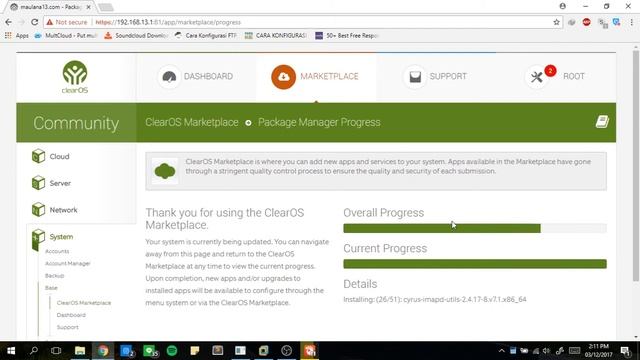Open Task View on taskbar

point(56,351)
